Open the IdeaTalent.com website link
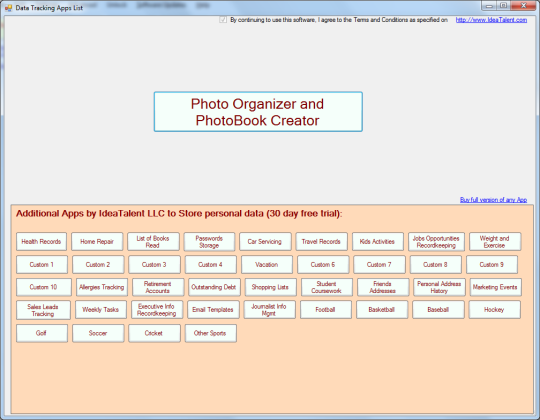Image resolution: width=540 pixels, height=420 pixels. point(491,20)
